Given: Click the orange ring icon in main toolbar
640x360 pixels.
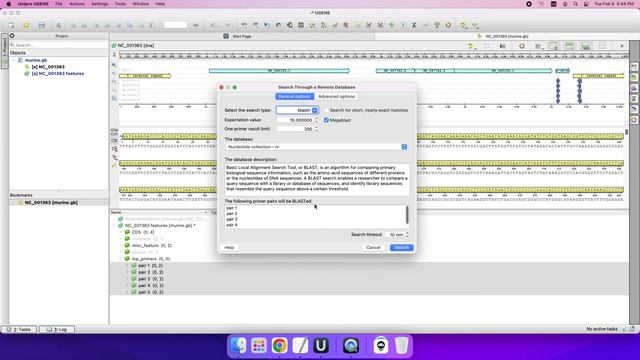Looking at the screenshot, I should coord(448,25).
